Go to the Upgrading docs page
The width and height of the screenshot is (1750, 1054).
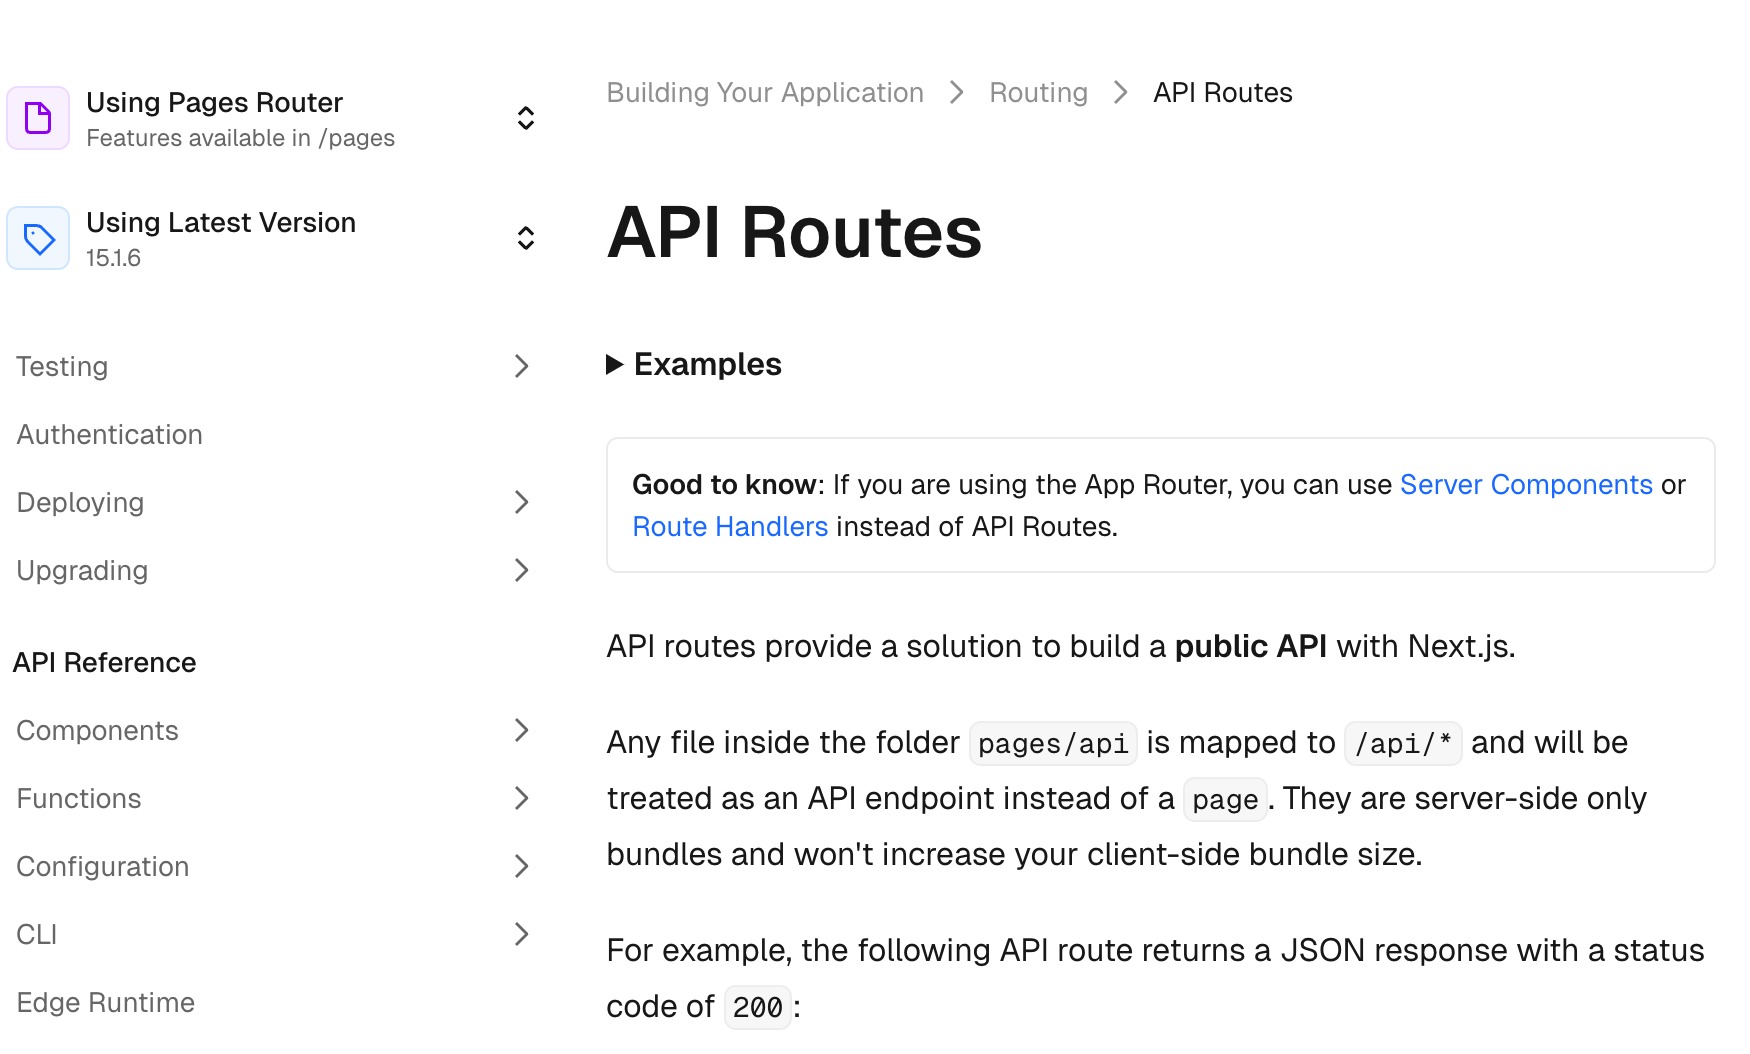click(82, 570)
